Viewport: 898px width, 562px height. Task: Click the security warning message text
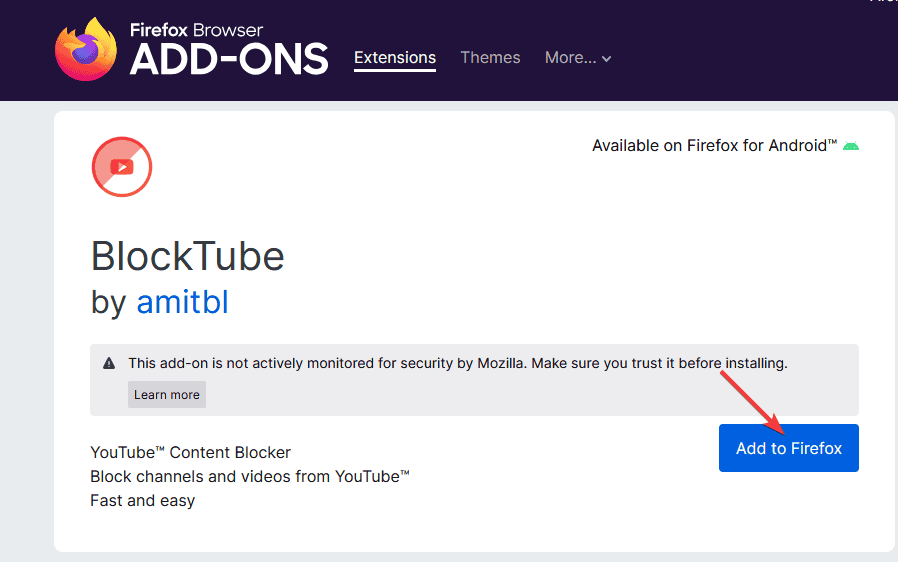458,363
